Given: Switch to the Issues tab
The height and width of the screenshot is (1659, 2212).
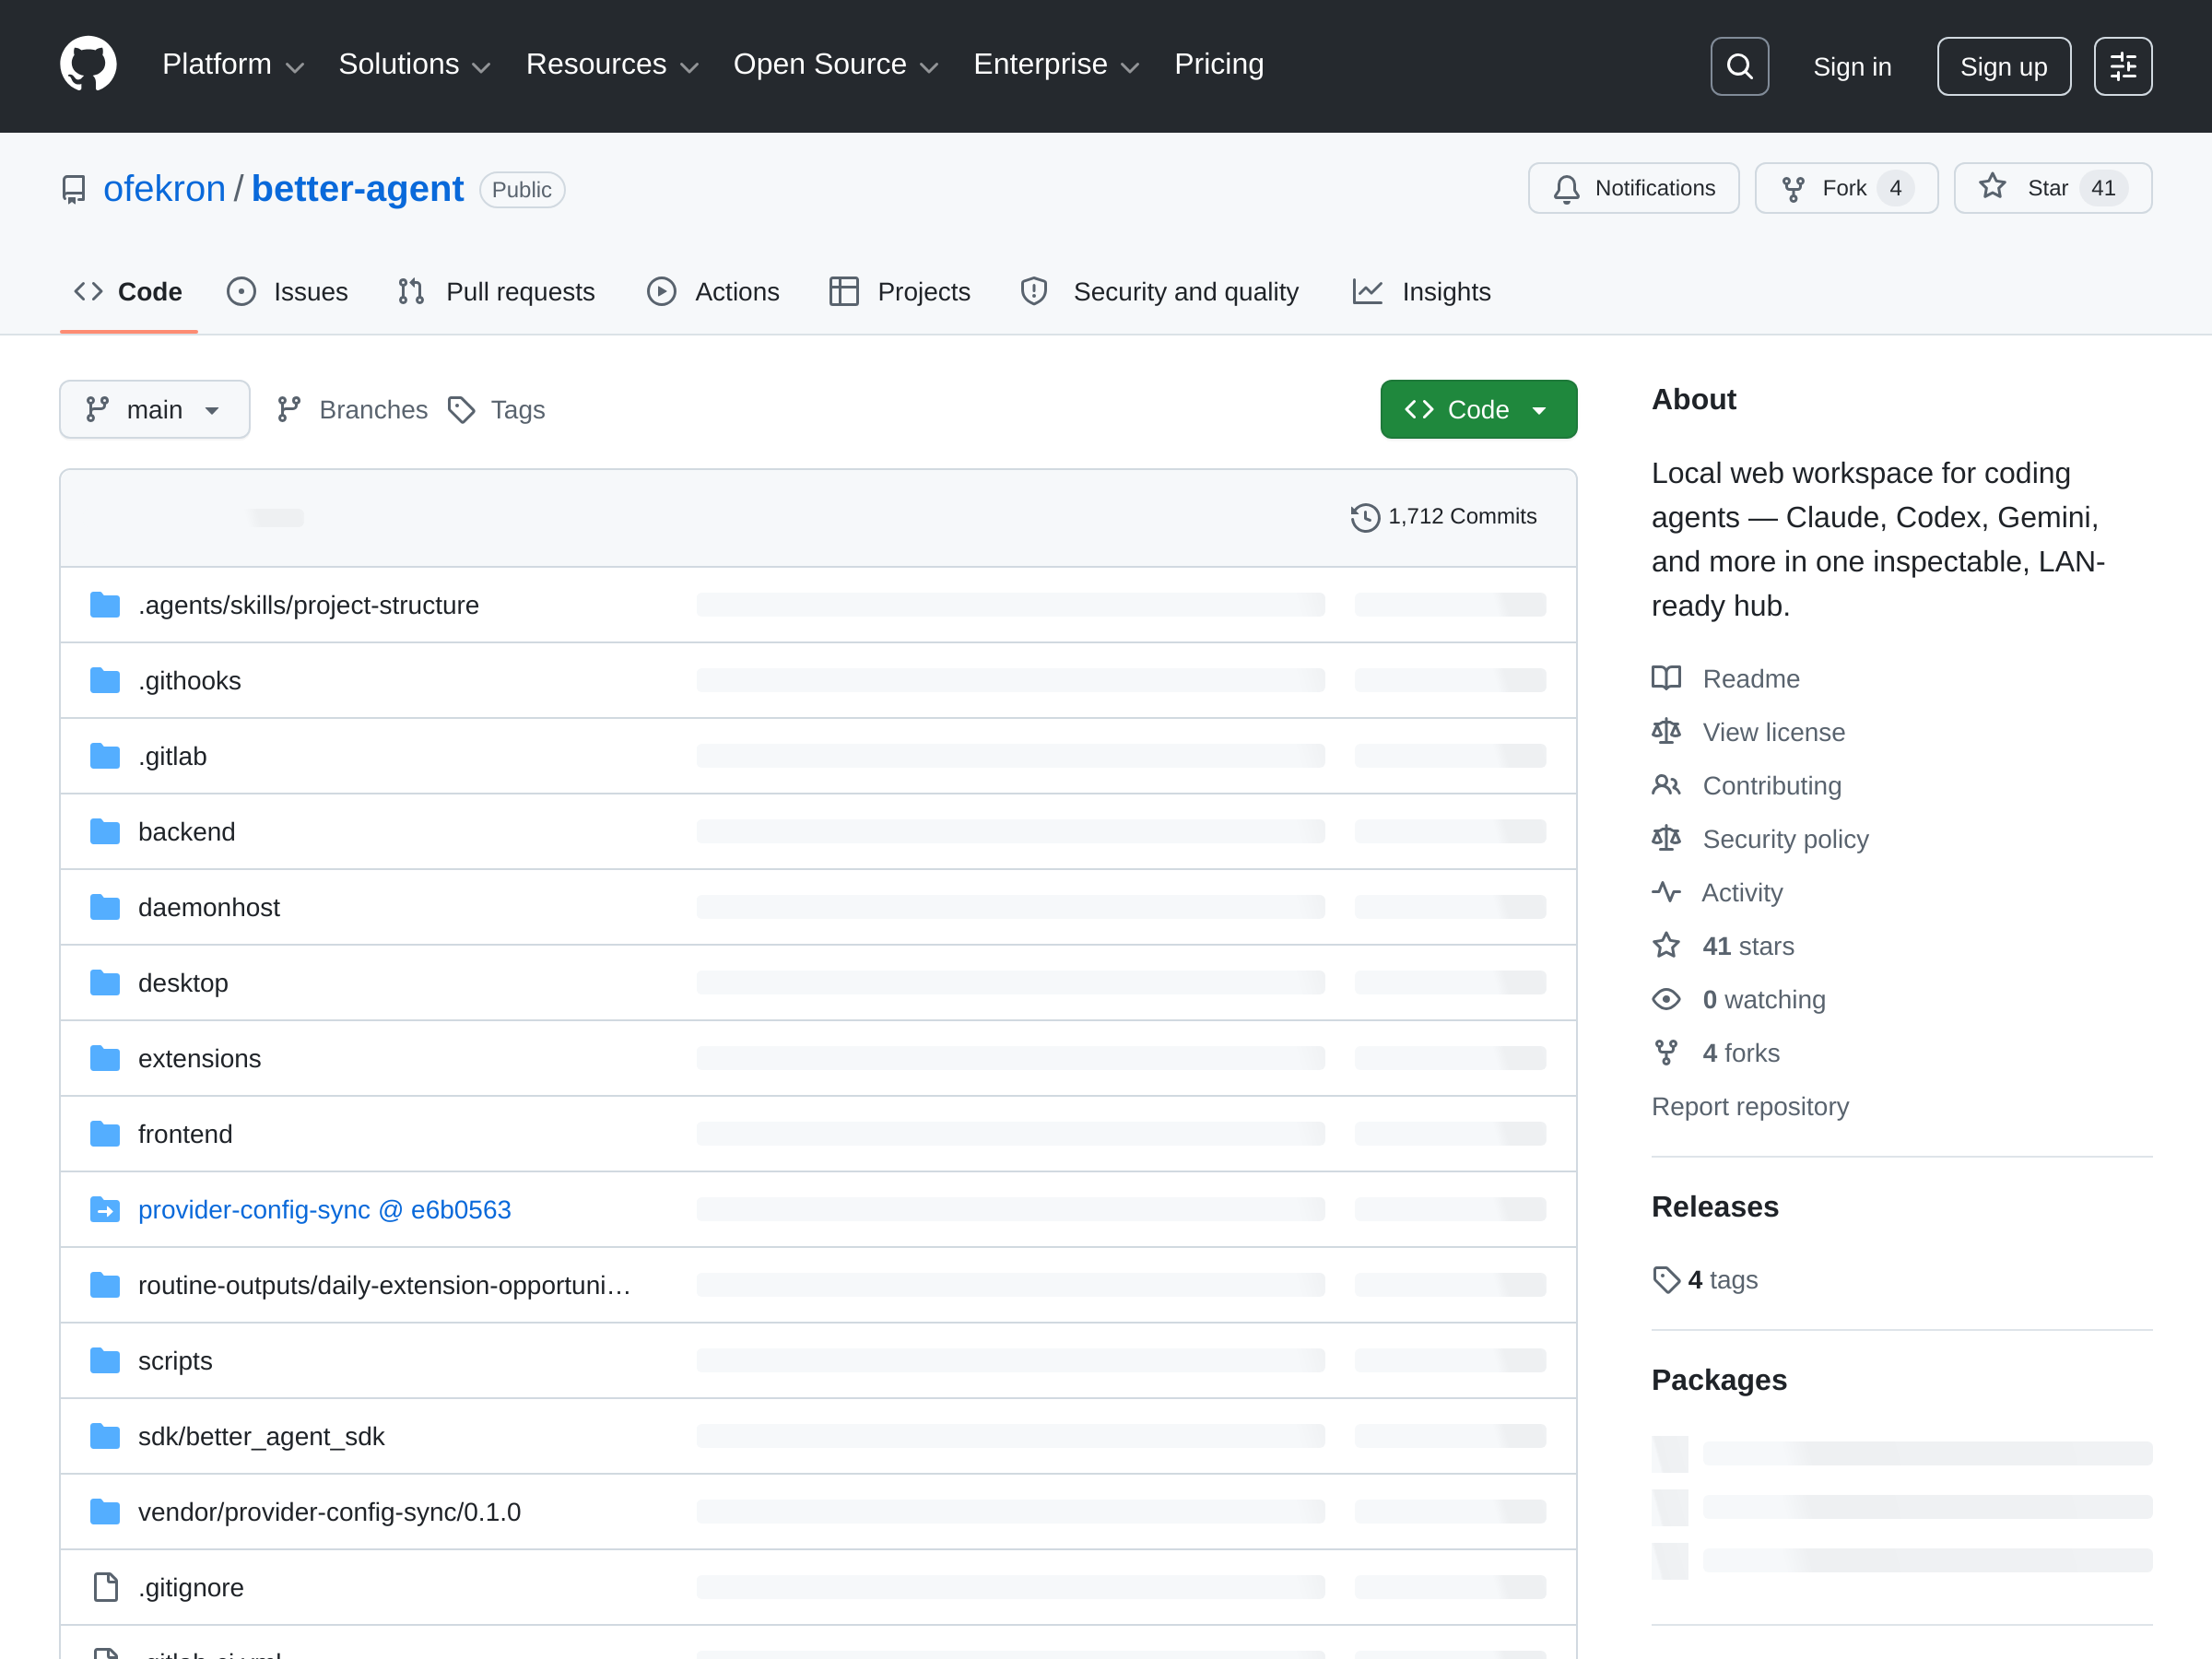Looking at the screenshot, I should pyautogui.click(x=287, y=292).
